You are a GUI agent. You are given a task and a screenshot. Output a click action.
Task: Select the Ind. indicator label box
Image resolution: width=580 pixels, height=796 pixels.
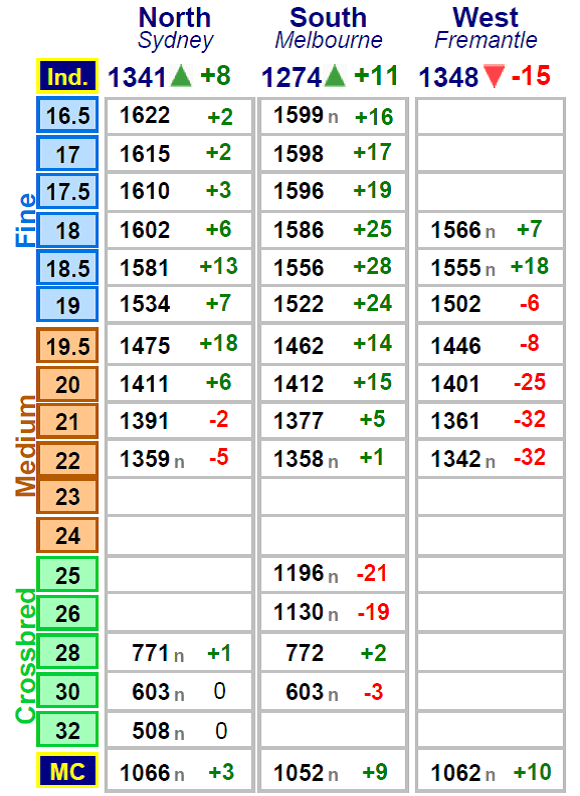67,76
